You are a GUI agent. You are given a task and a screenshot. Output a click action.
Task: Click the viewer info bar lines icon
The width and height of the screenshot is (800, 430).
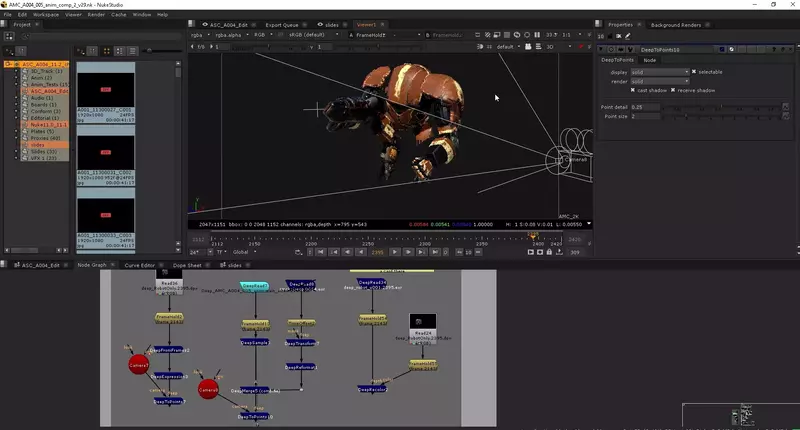(538, 46)
